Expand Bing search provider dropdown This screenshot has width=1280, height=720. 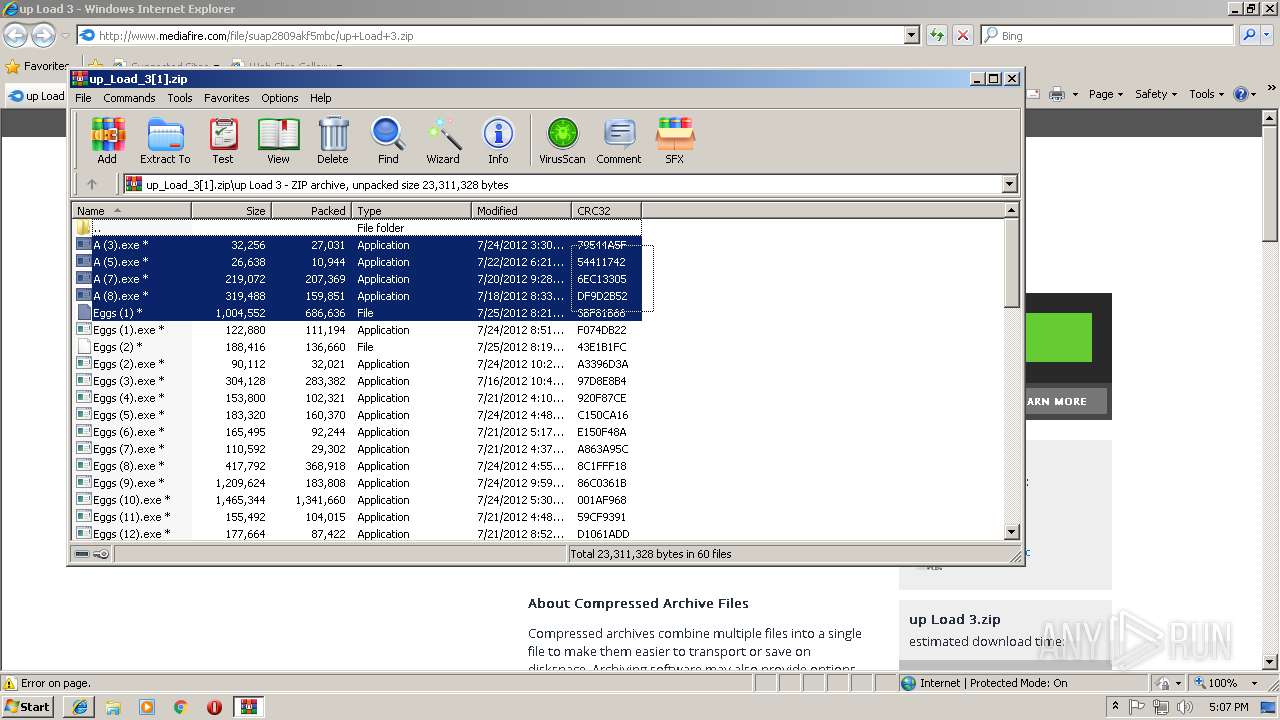[x=1267, y=35]
